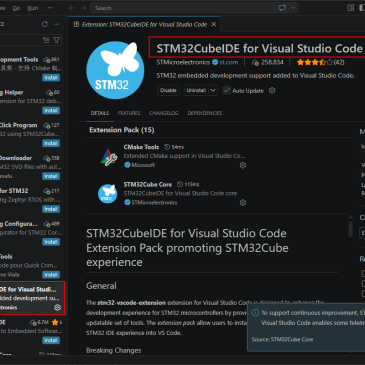This screenshot has width=365, height=365.
Task: Refresh the extensions list
Action: point(45,24)
